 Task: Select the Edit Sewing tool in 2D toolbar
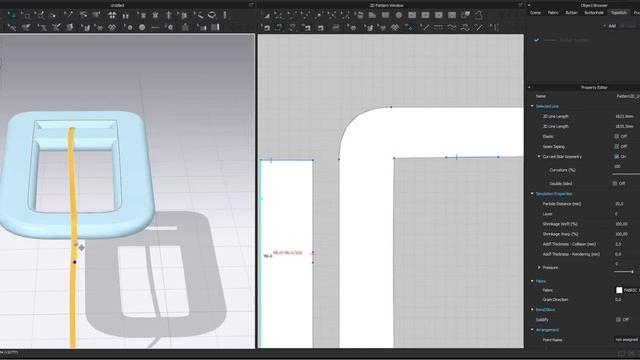(266, 27)
